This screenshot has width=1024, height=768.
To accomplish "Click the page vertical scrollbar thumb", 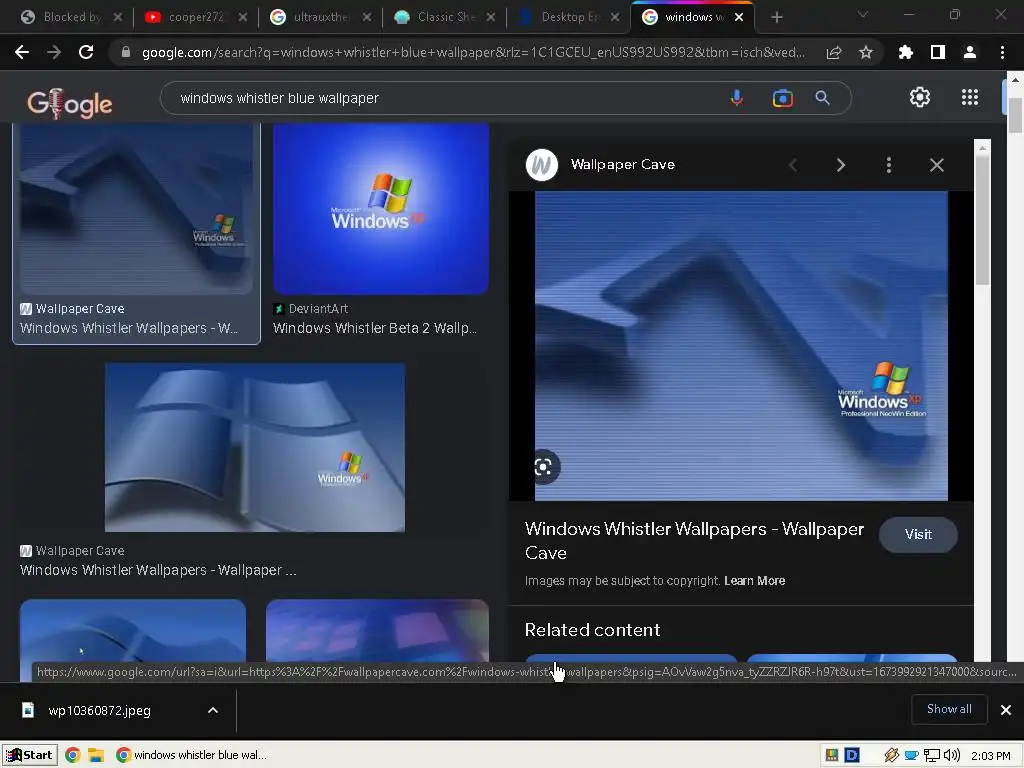I will coord(1015,115).
